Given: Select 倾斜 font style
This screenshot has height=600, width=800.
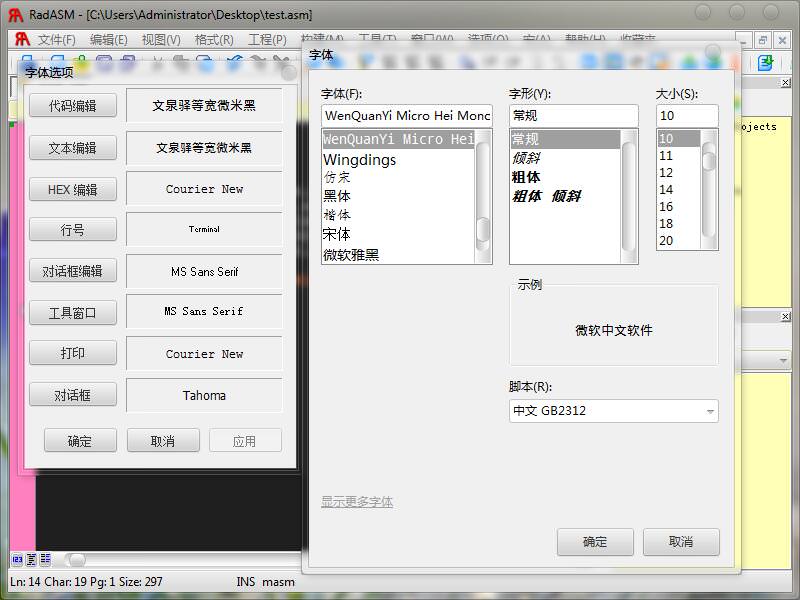Looking at the screenshot, I should [565, 158].
